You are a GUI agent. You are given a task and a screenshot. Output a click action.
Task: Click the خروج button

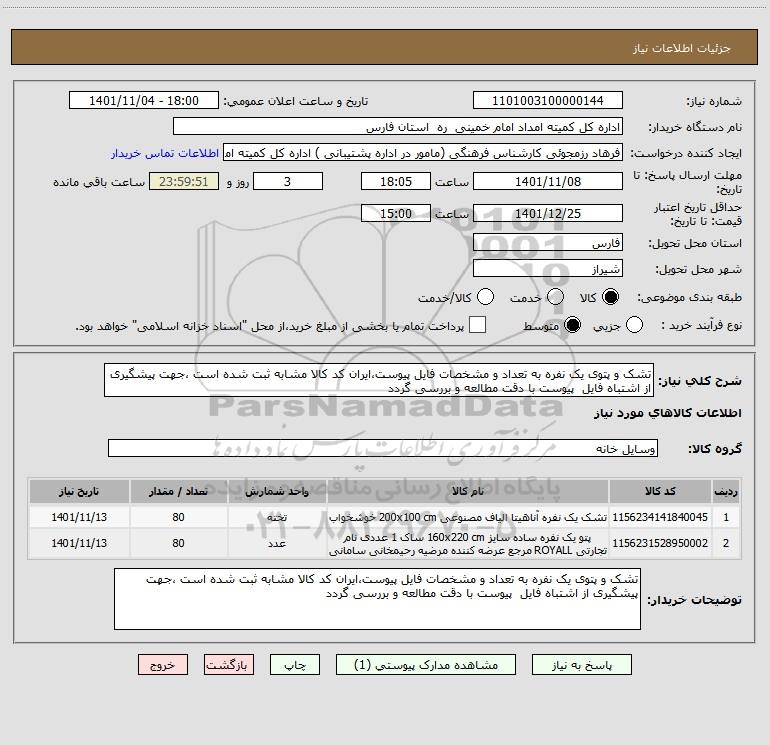[x=163, y=665]
